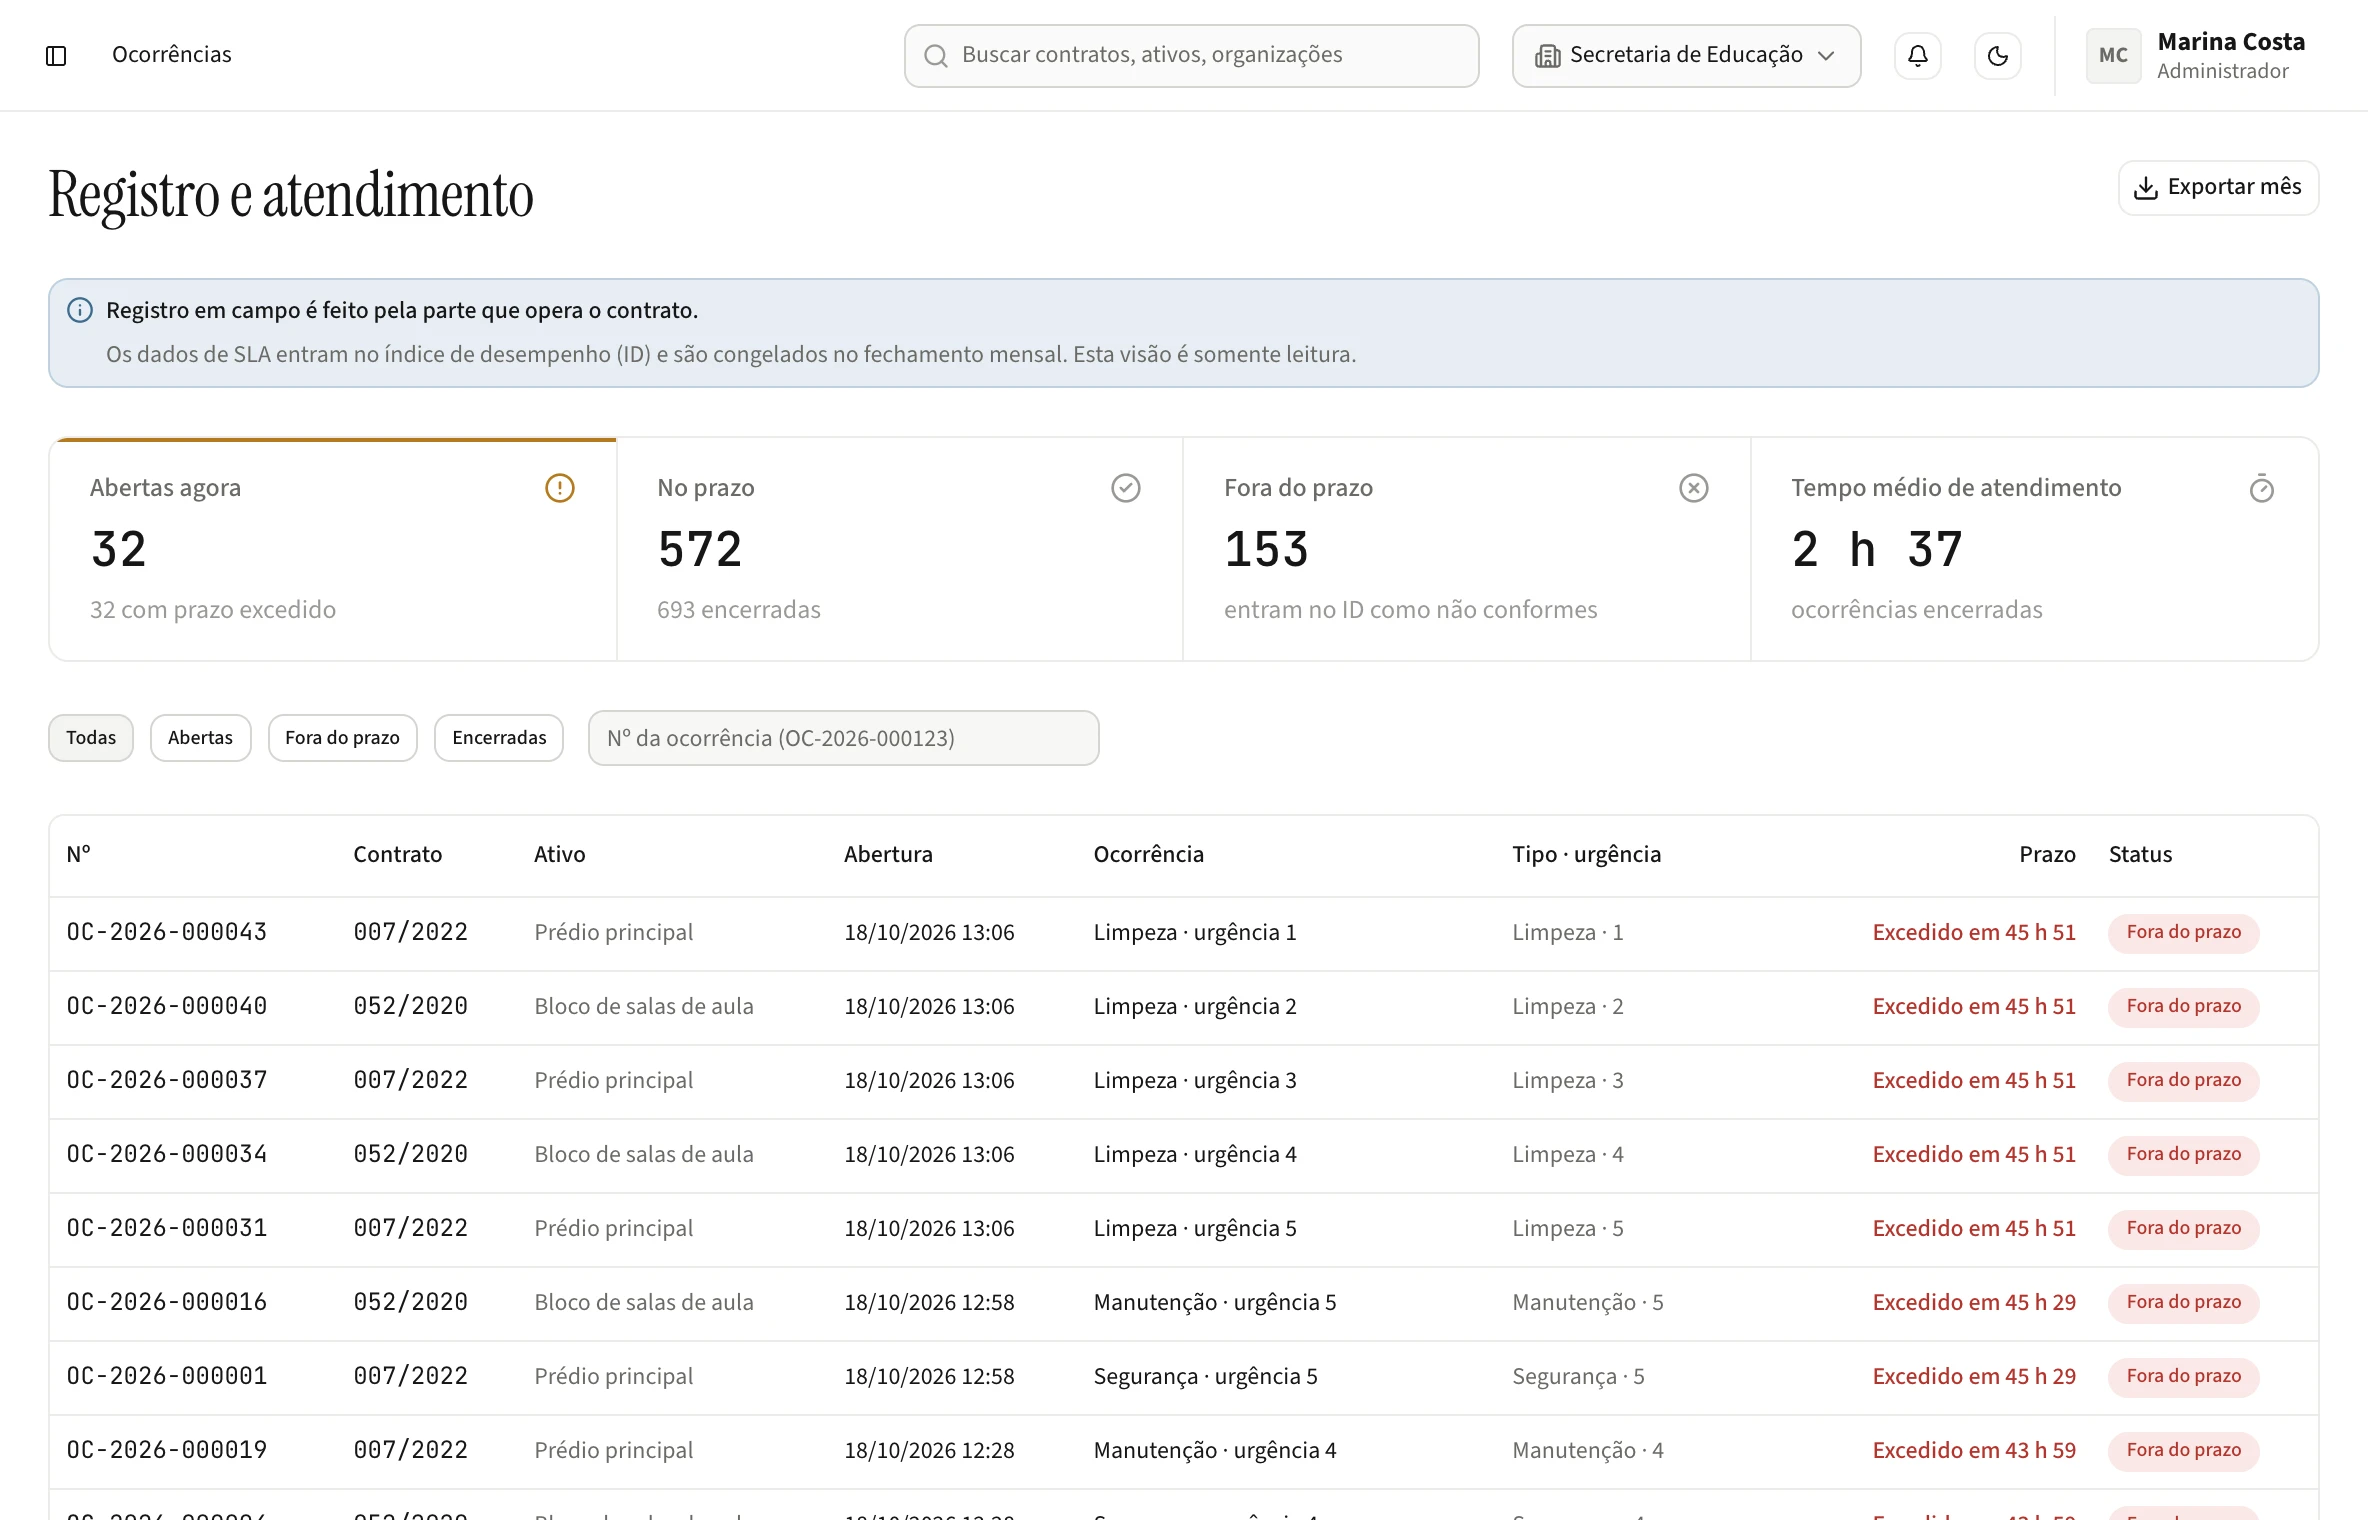Click search magnifier icon

tap(935, 55)
